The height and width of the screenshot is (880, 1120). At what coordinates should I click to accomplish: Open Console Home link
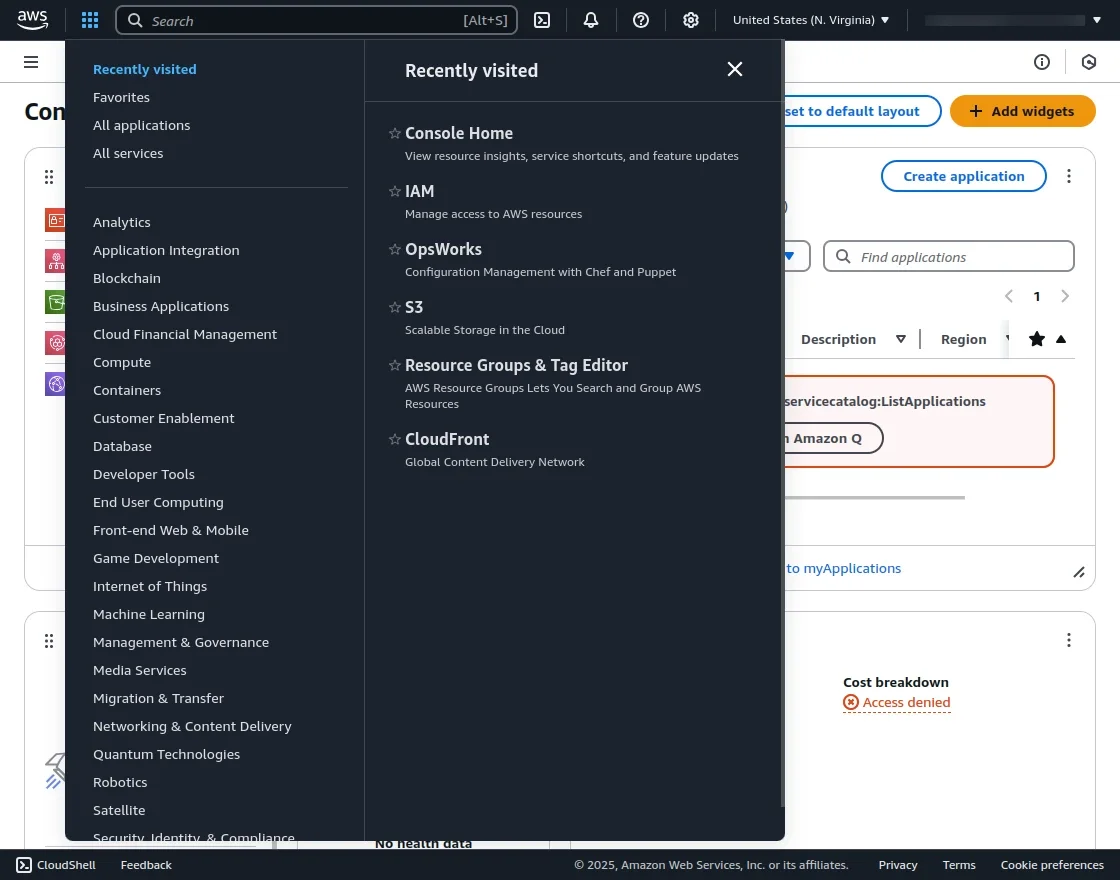pos(459,133)
